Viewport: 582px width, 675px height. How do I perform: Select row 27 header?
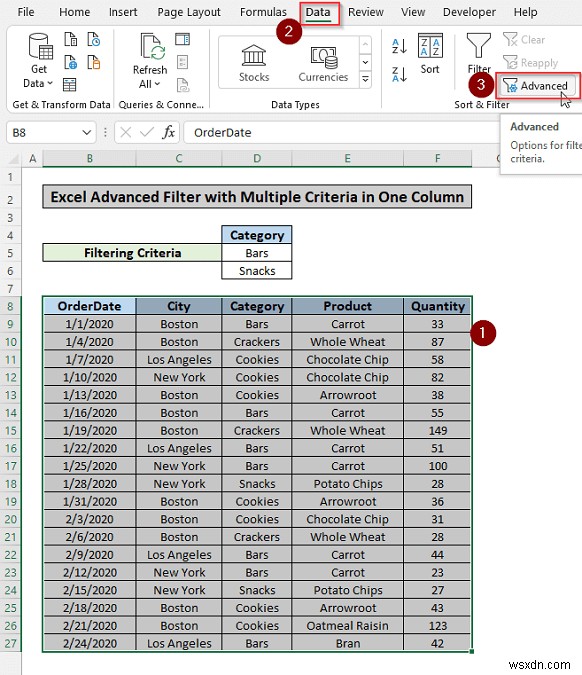pyautogui.click(x=10, y=644)
